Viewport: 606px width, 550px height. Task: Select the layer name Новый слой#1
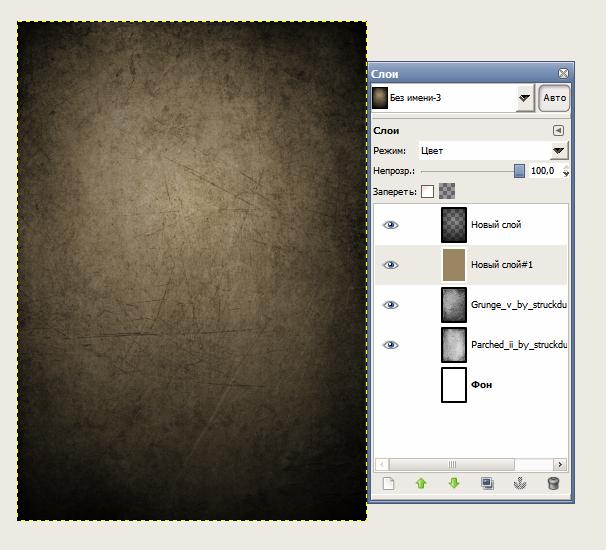point(502,265)
